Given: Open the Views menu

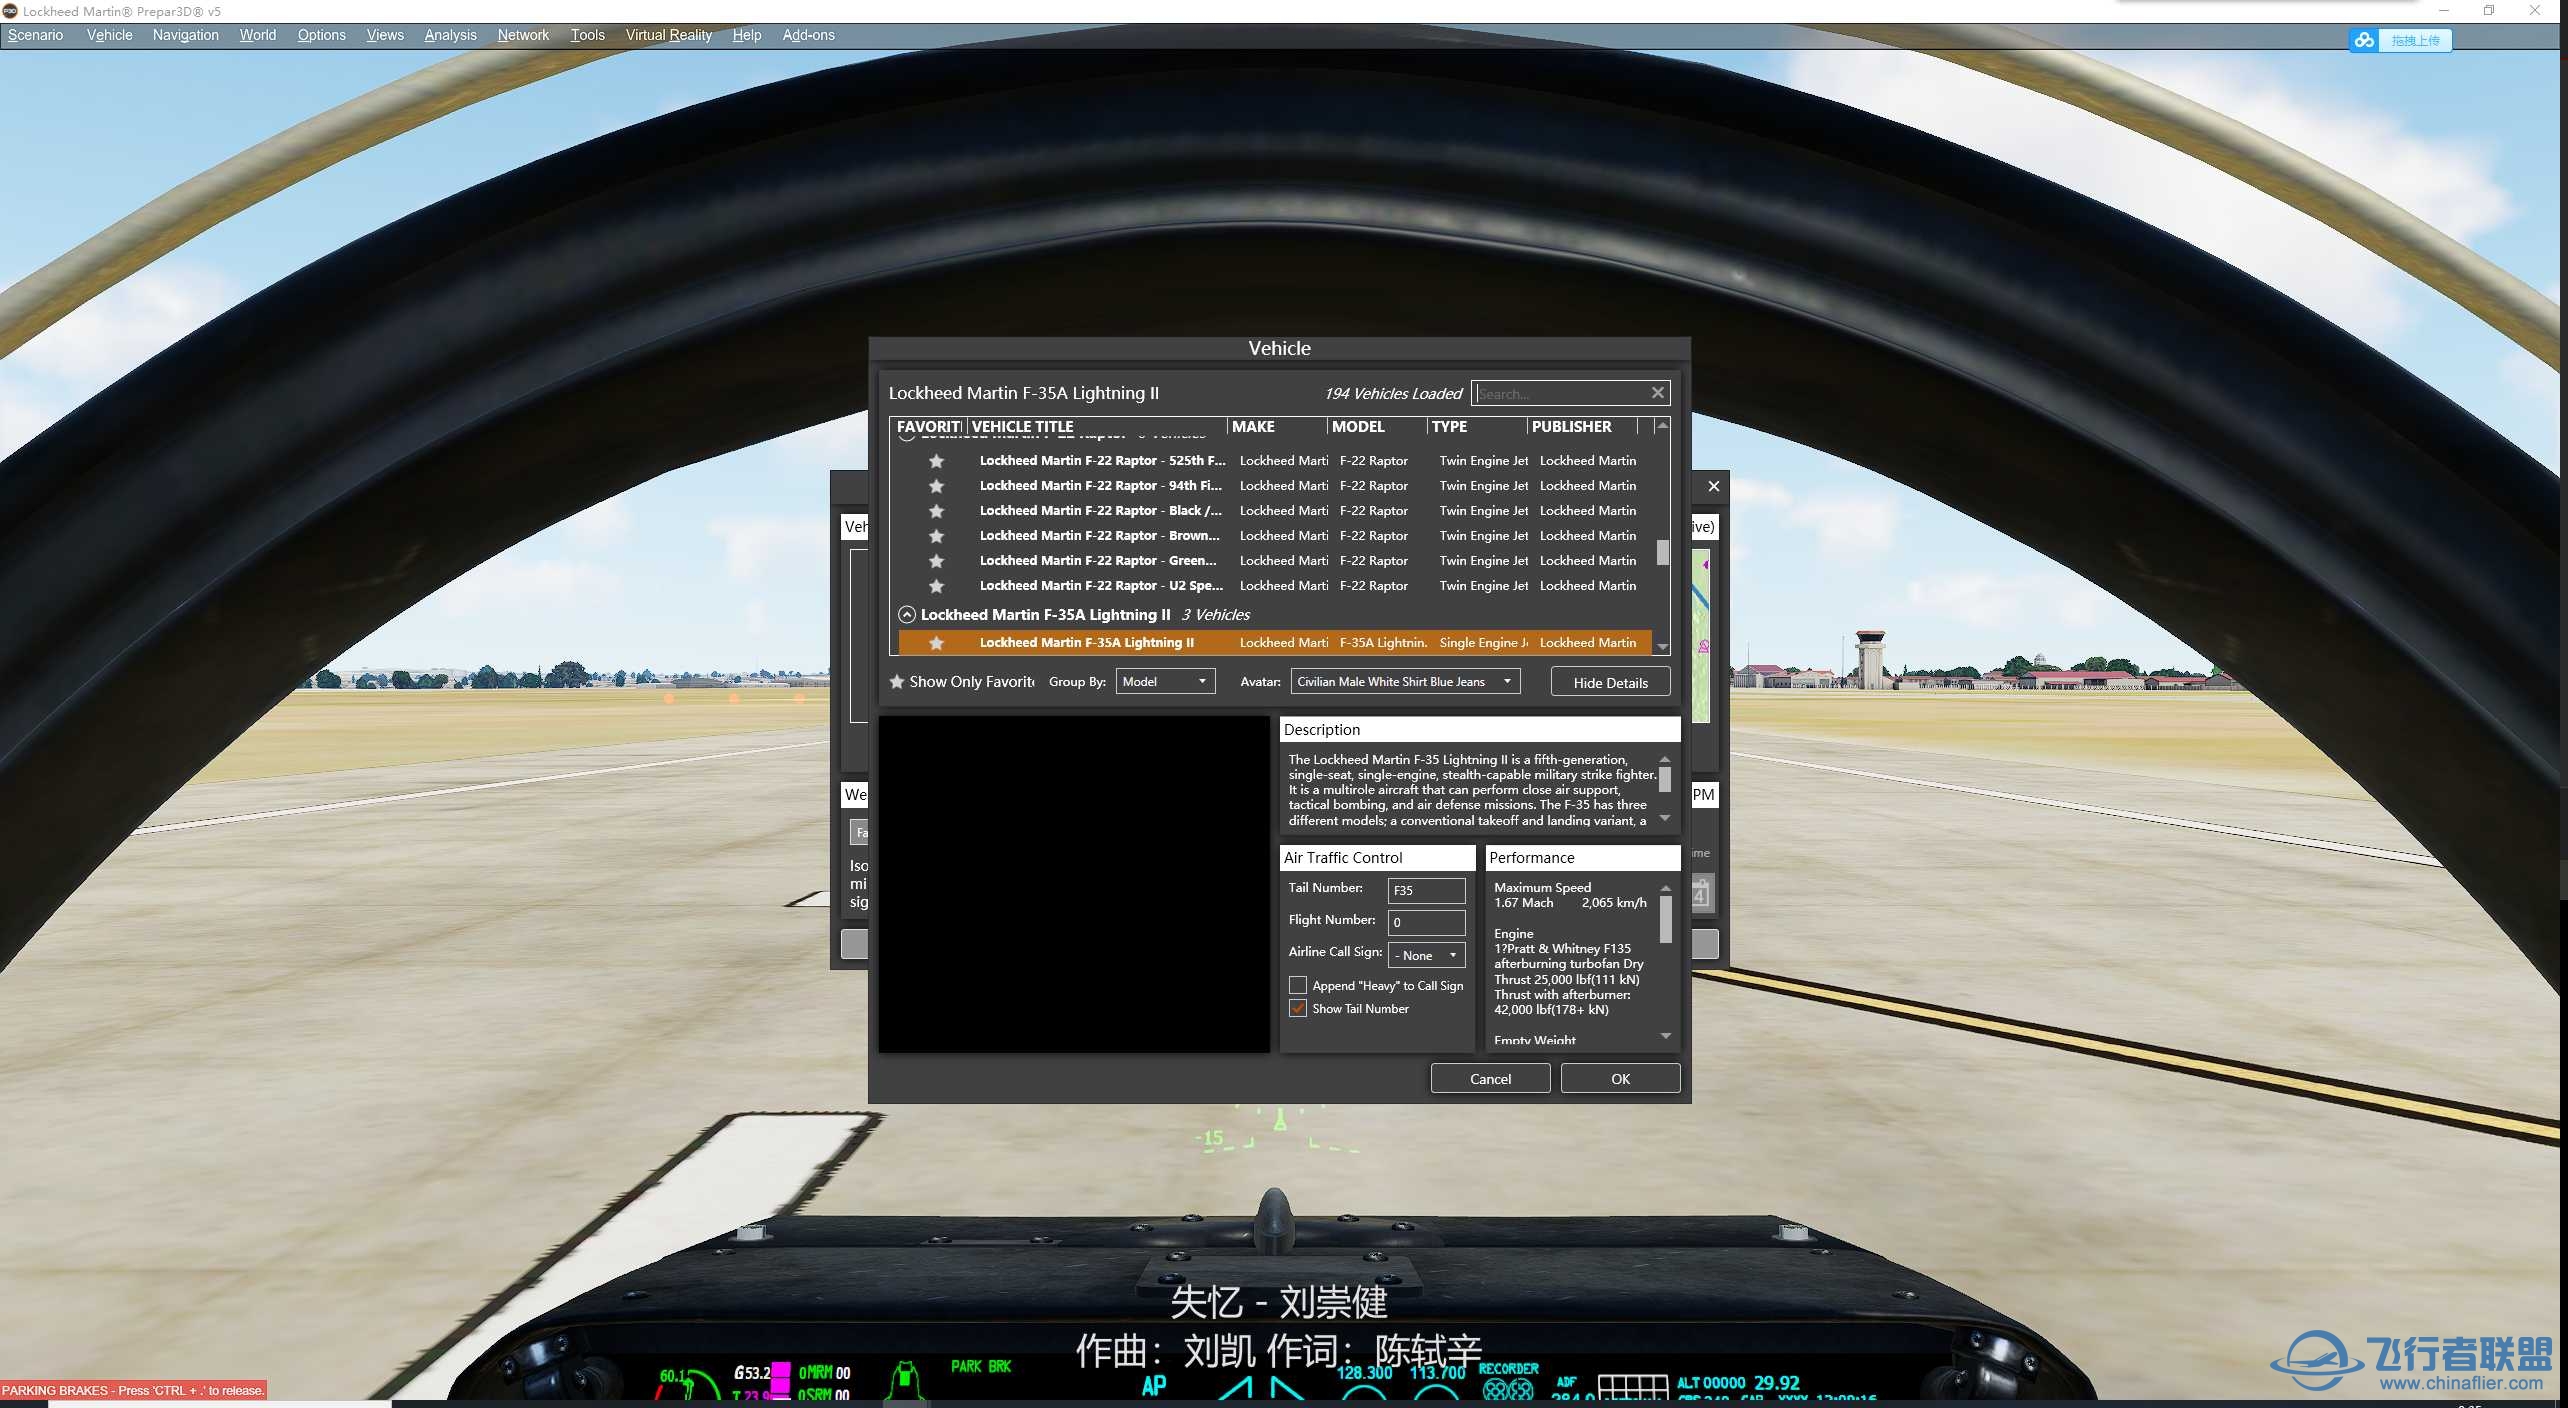Looking at the screenshot, I should pos(385,35).
